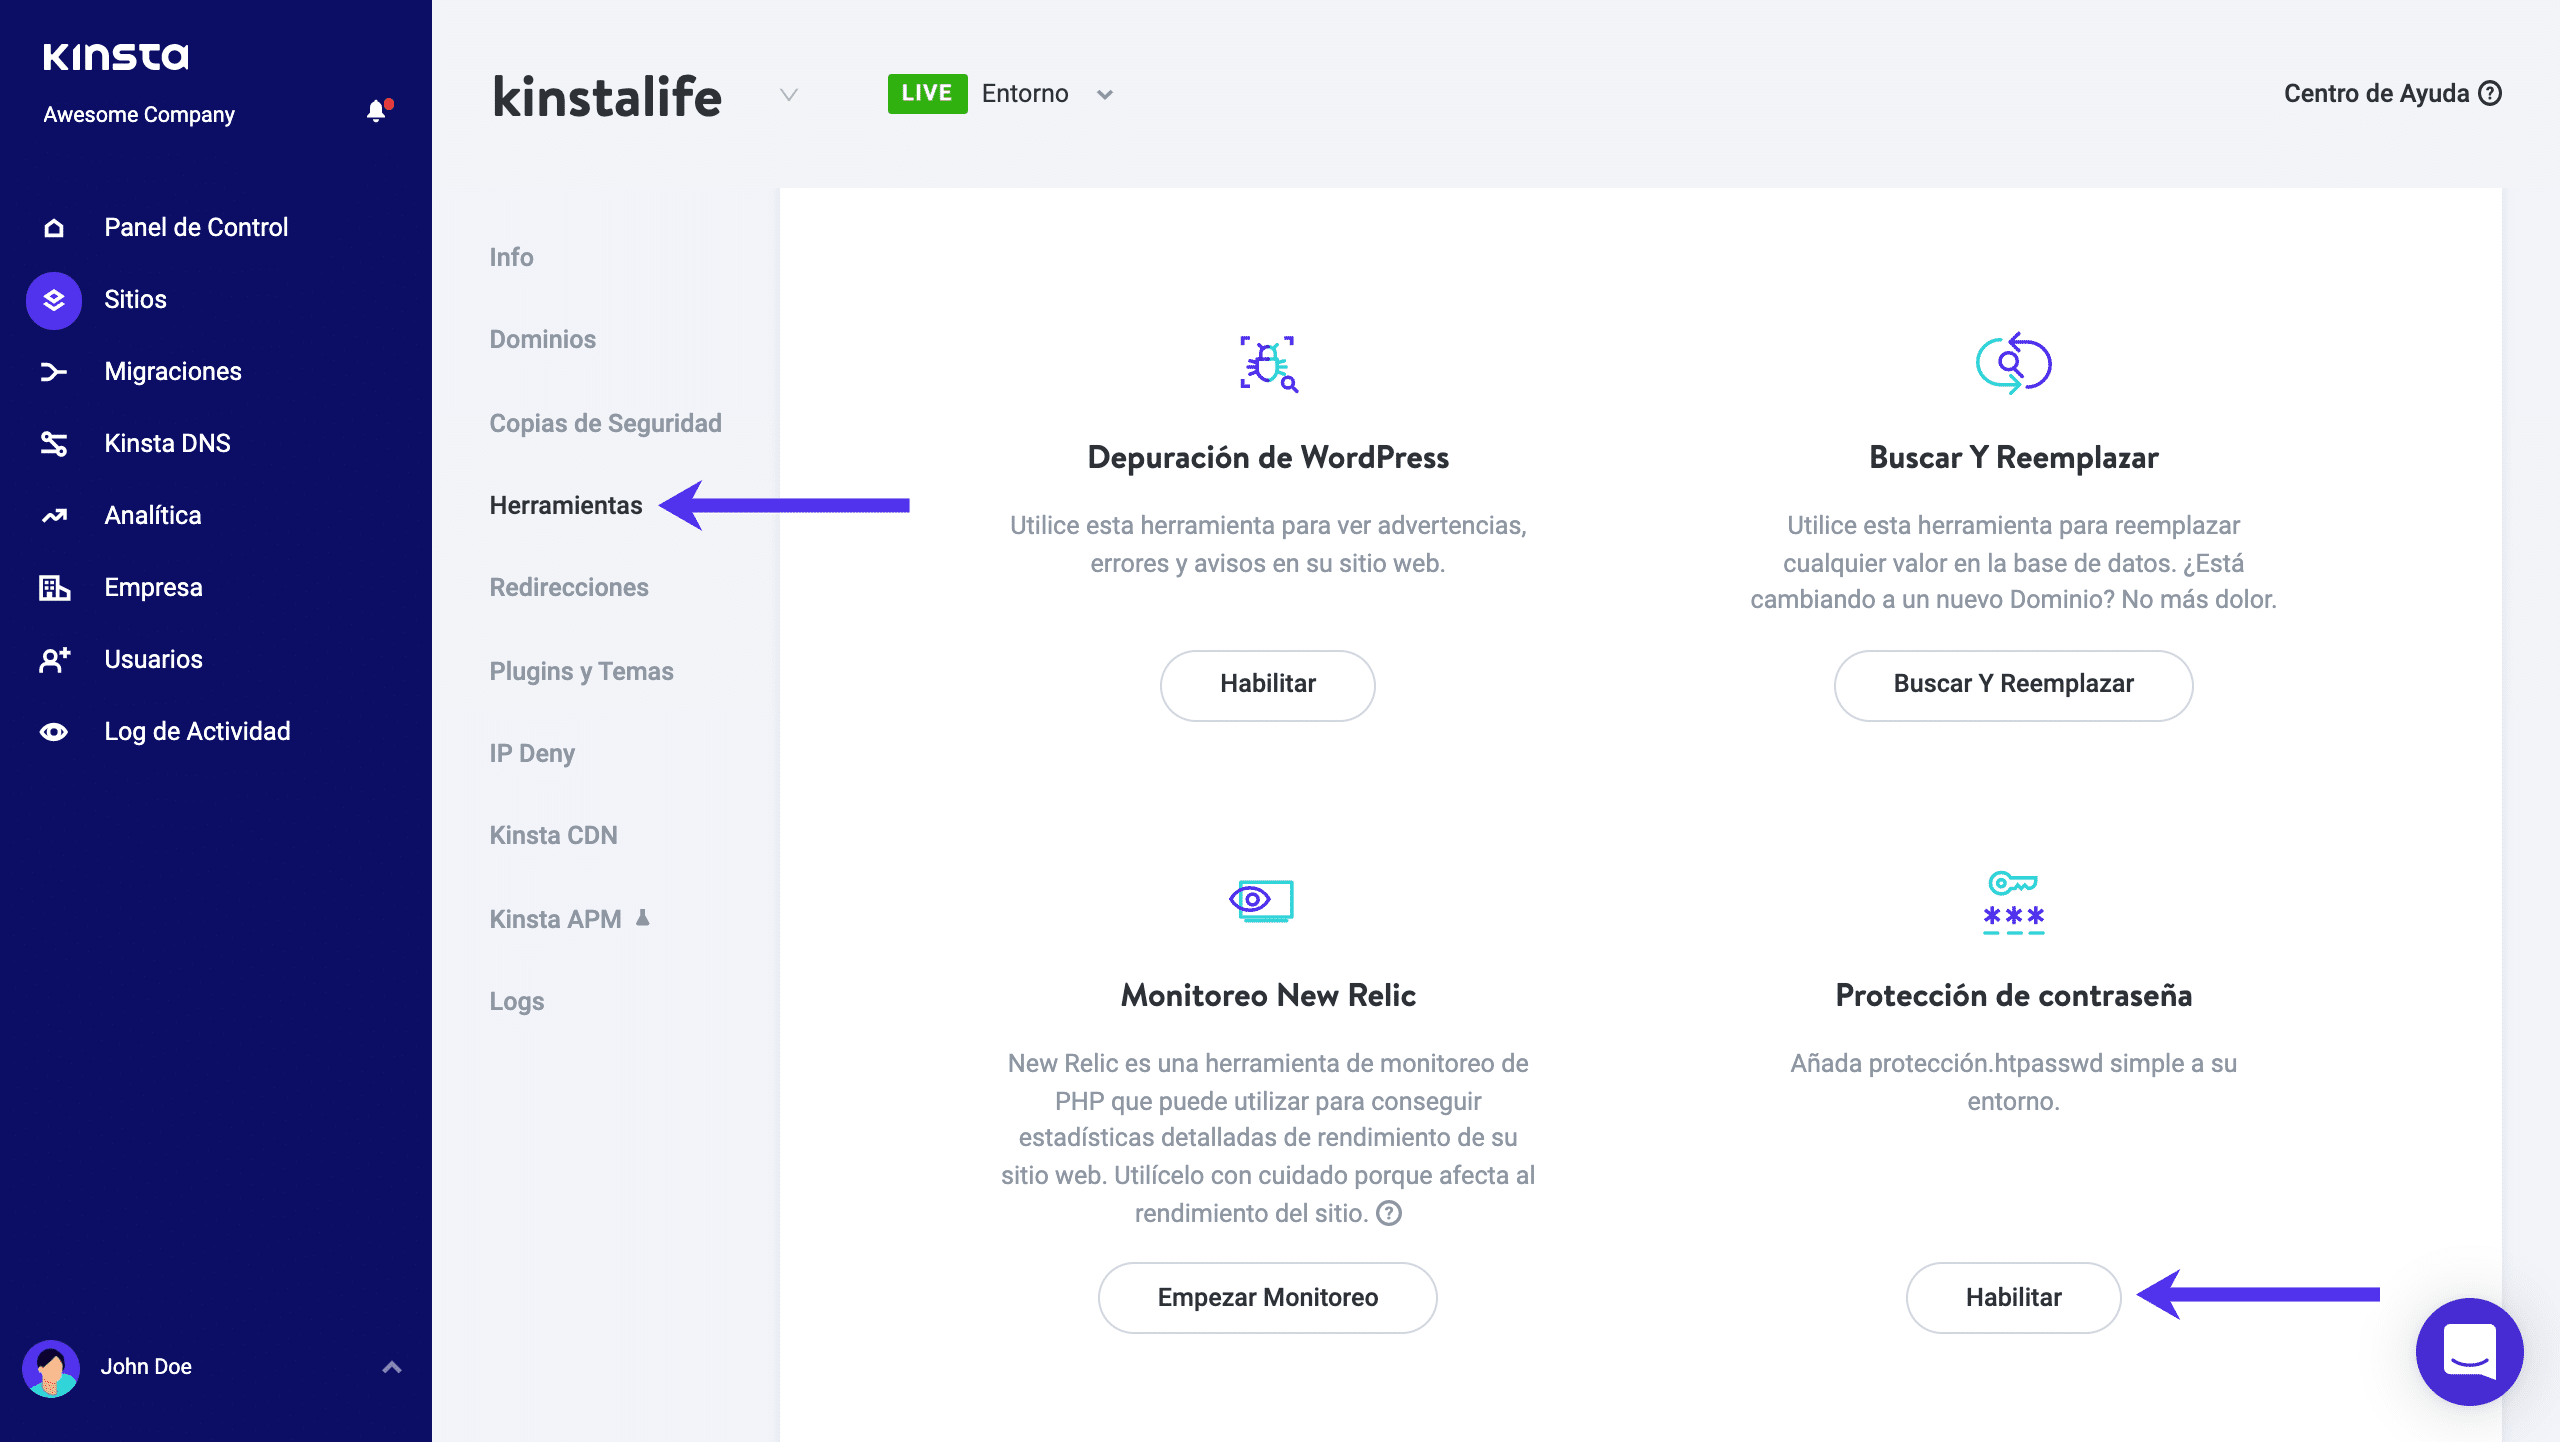The width and height of the screenshot is (2560, 1442).
Task: Click the Usuarios add-user icon
Action: pyautogui.click(x=54, y=660)
